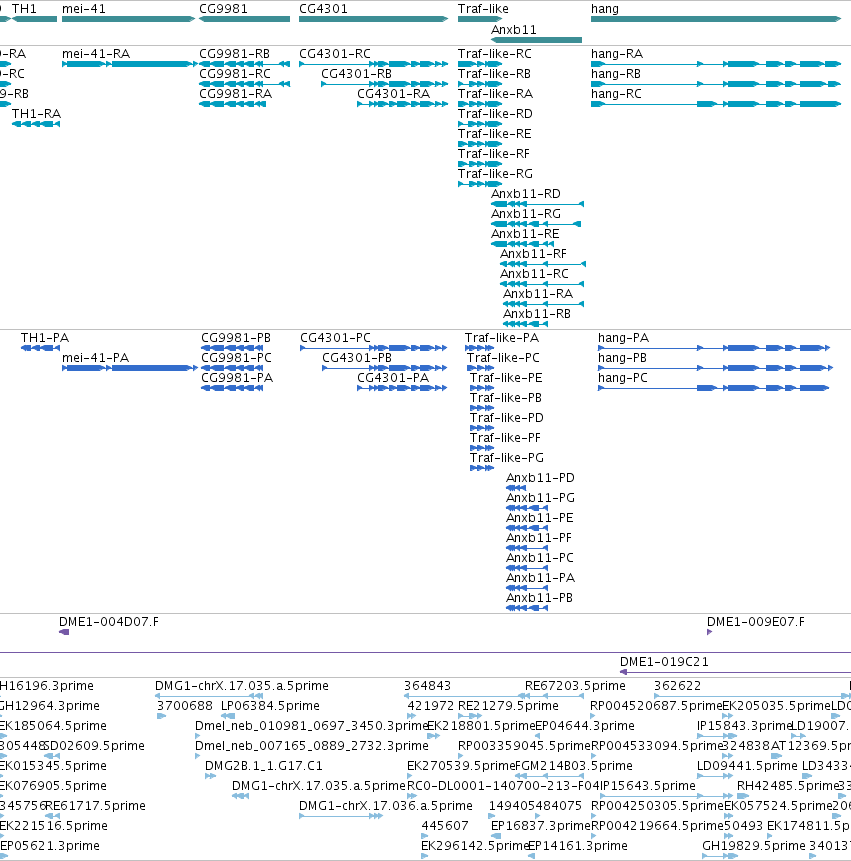
Task: Select EST RE61717.5prime
Action: pyautogui.click(x=52, y=816)
